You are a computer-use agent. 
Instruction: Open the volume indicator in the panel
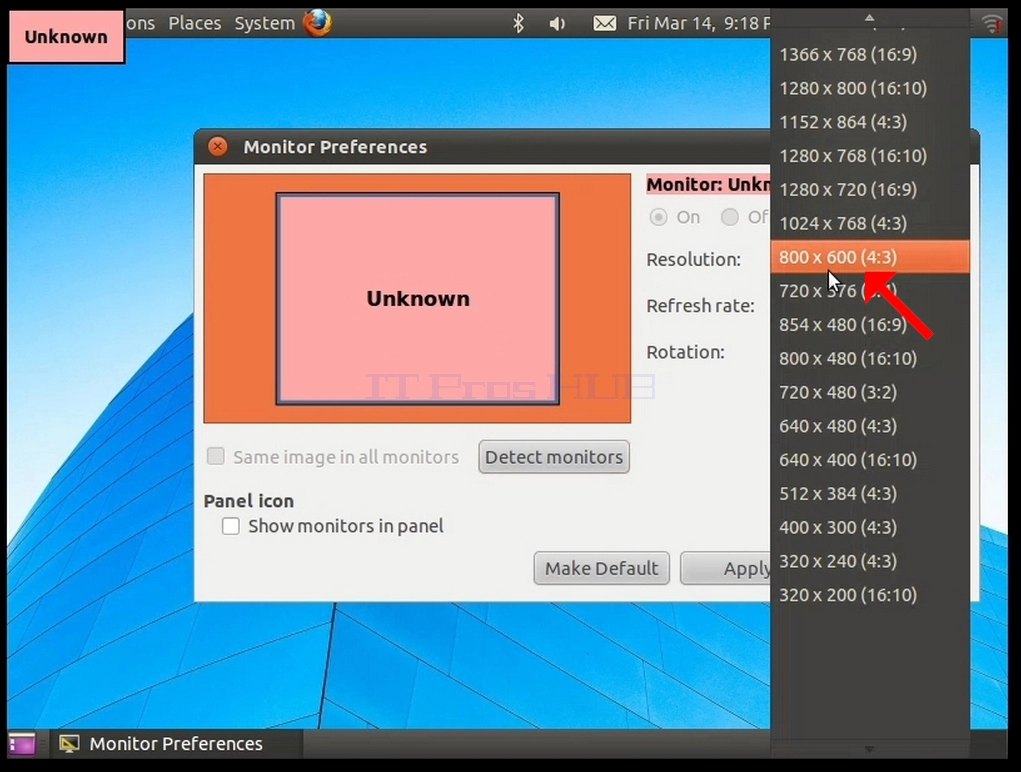tap(557, 24)
